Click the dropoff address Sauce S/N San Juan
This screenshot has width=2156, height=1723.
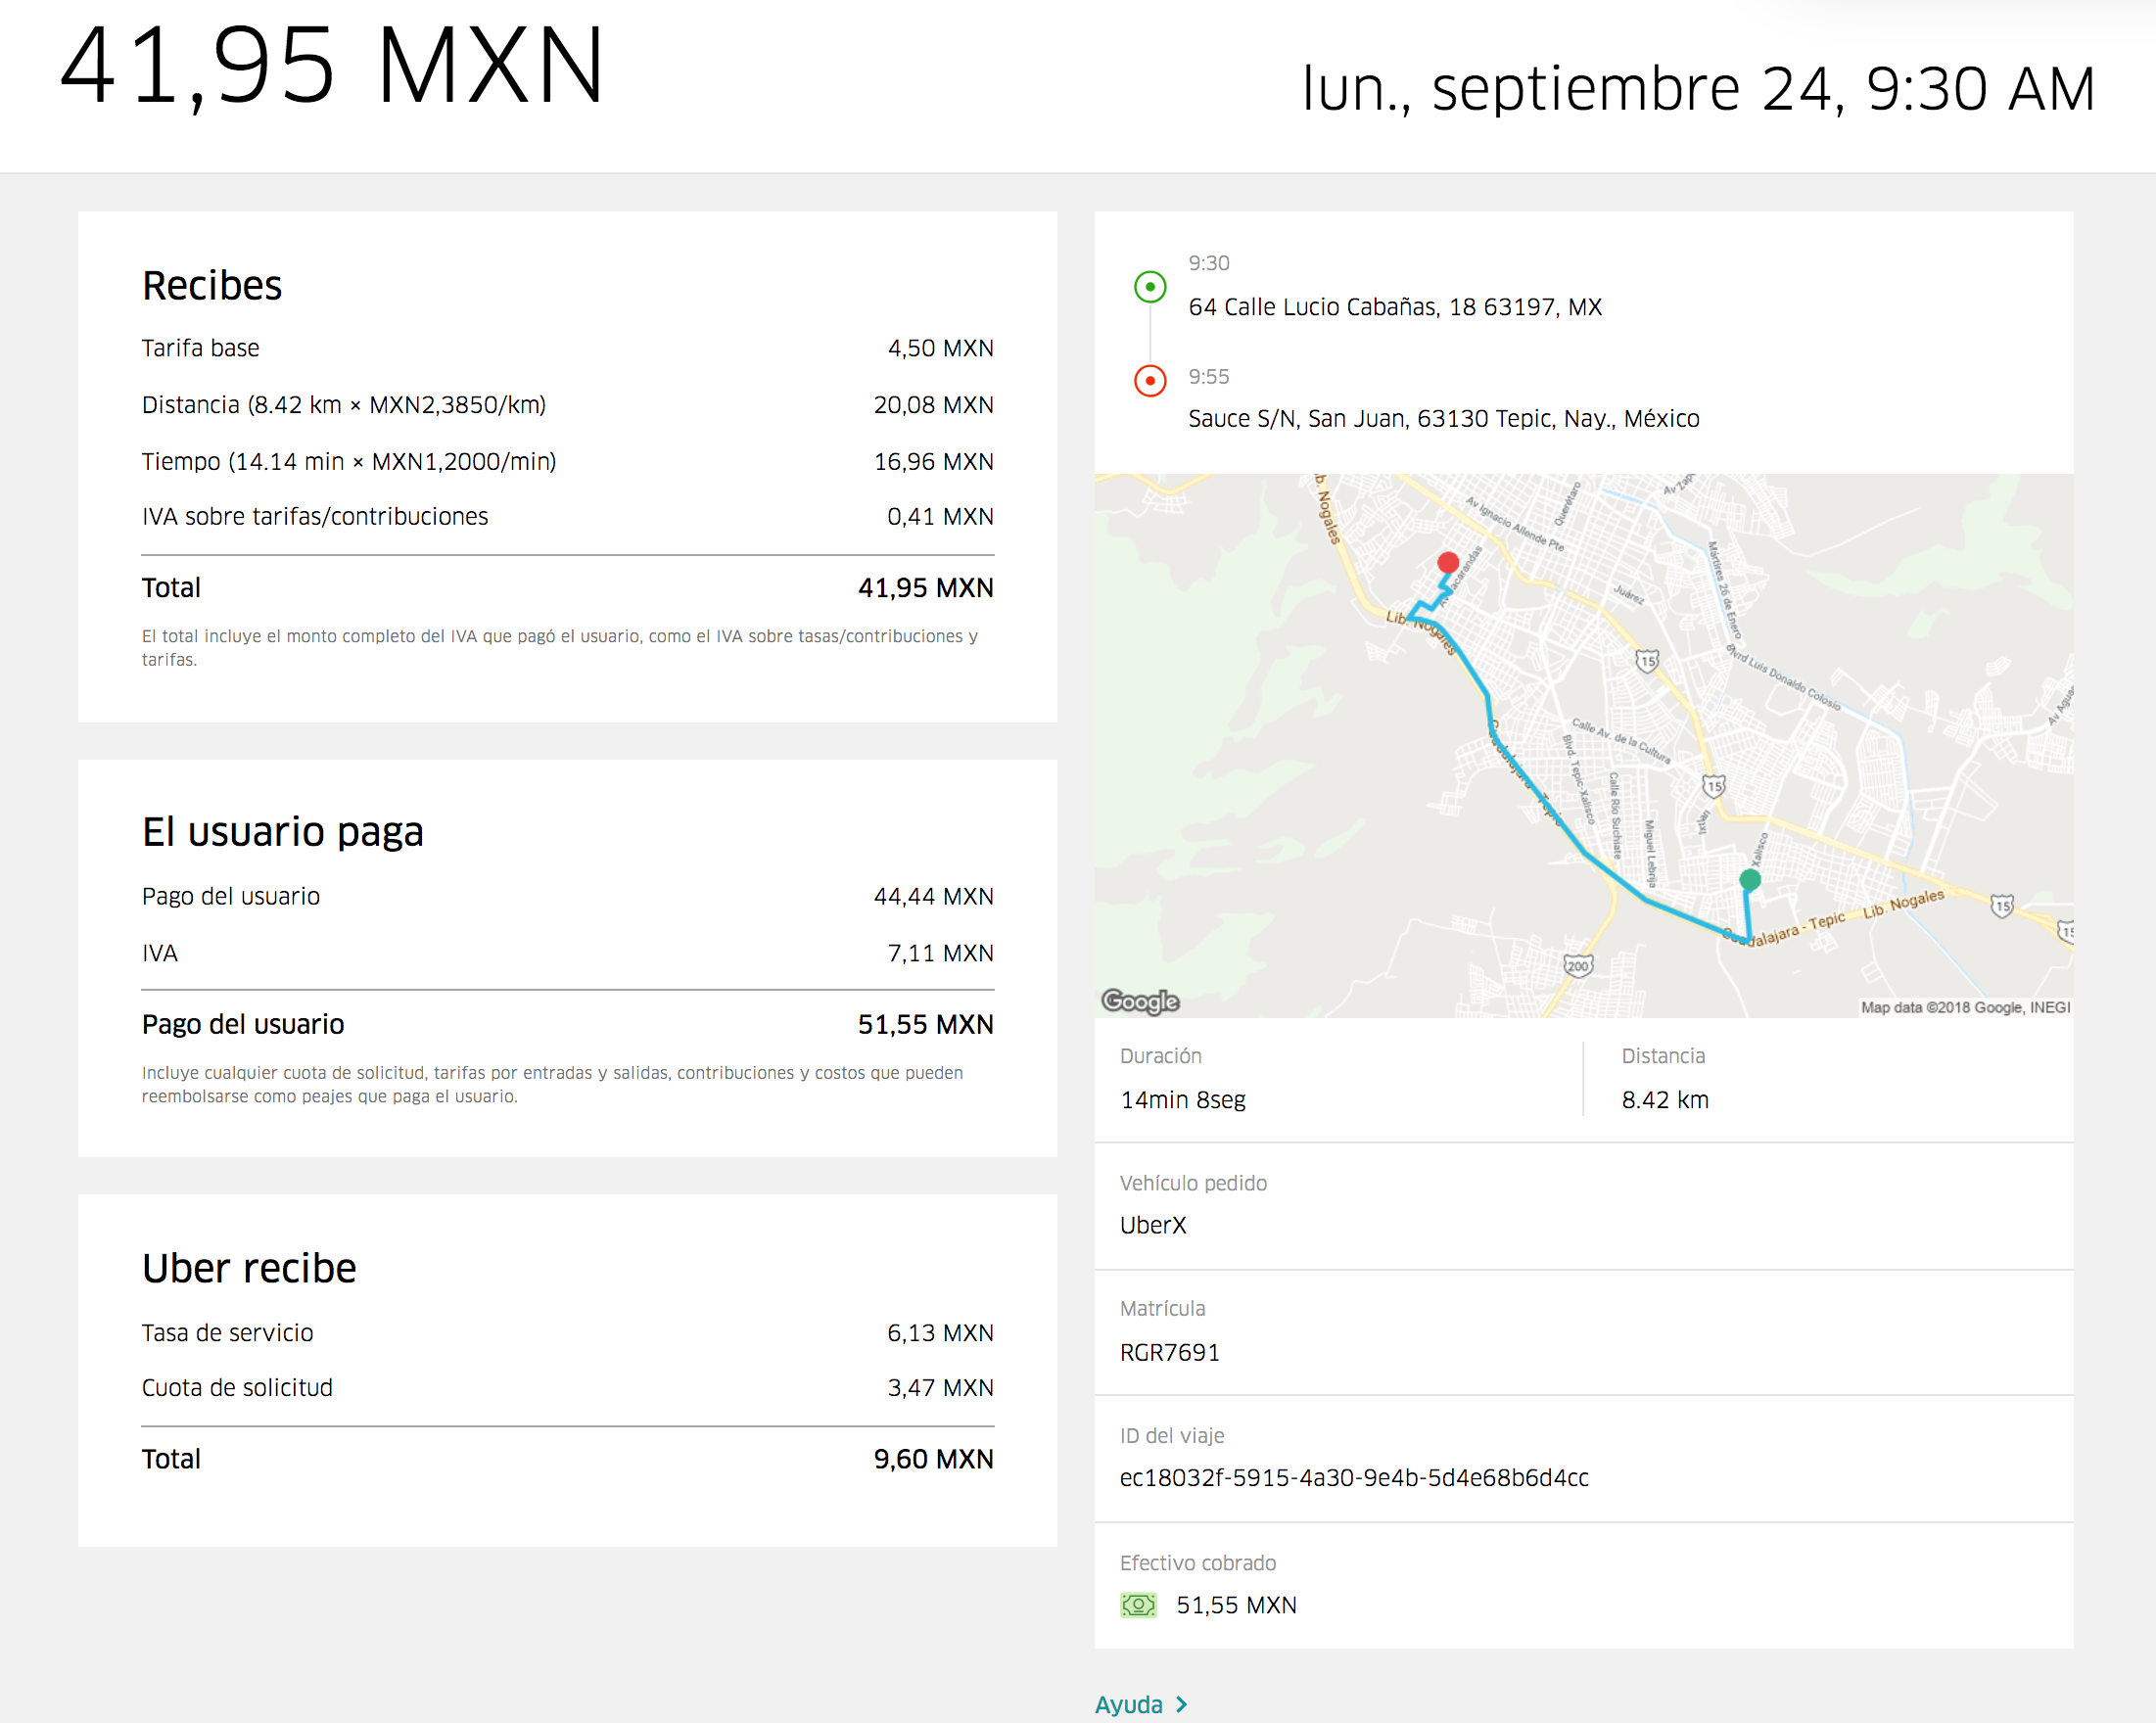click(x=1443, y=419)
